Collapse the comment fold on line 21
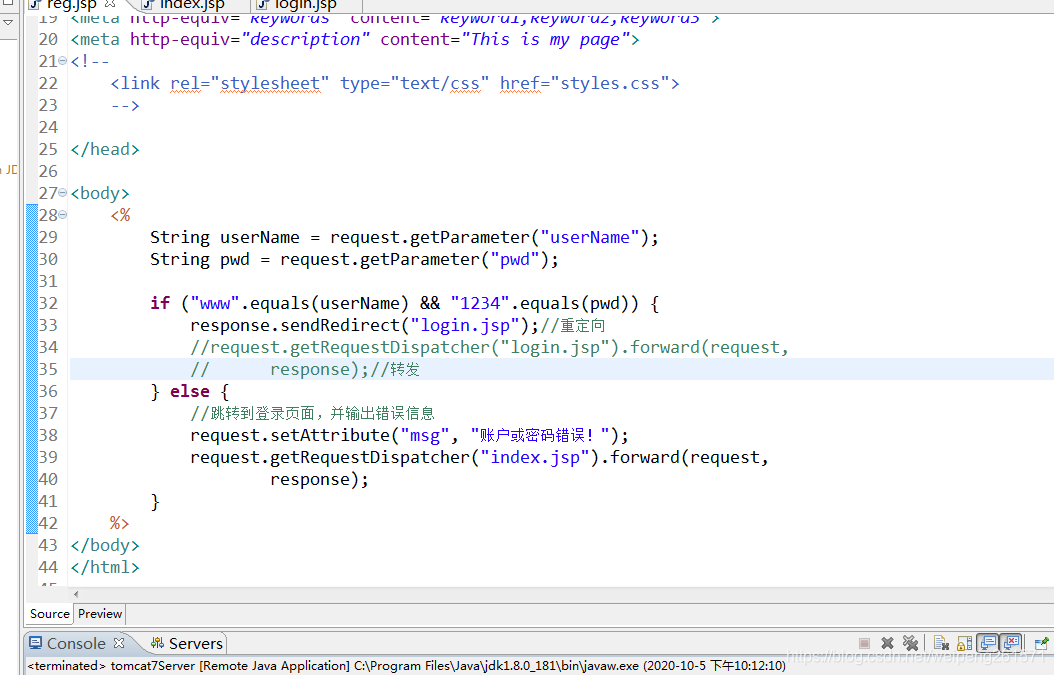The width and height of the screenshot is (1054, 675). pos(63,61)
